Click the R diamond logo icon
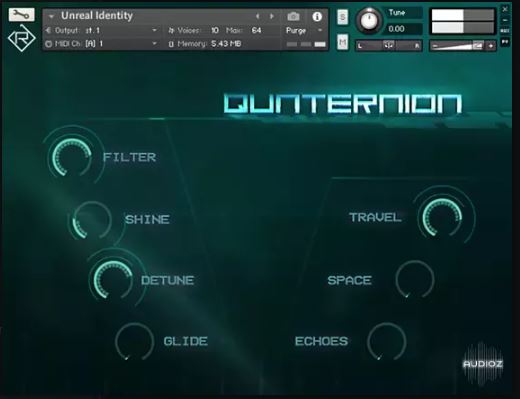The width and height of the screenshot is (520, 399). (22, 38)
